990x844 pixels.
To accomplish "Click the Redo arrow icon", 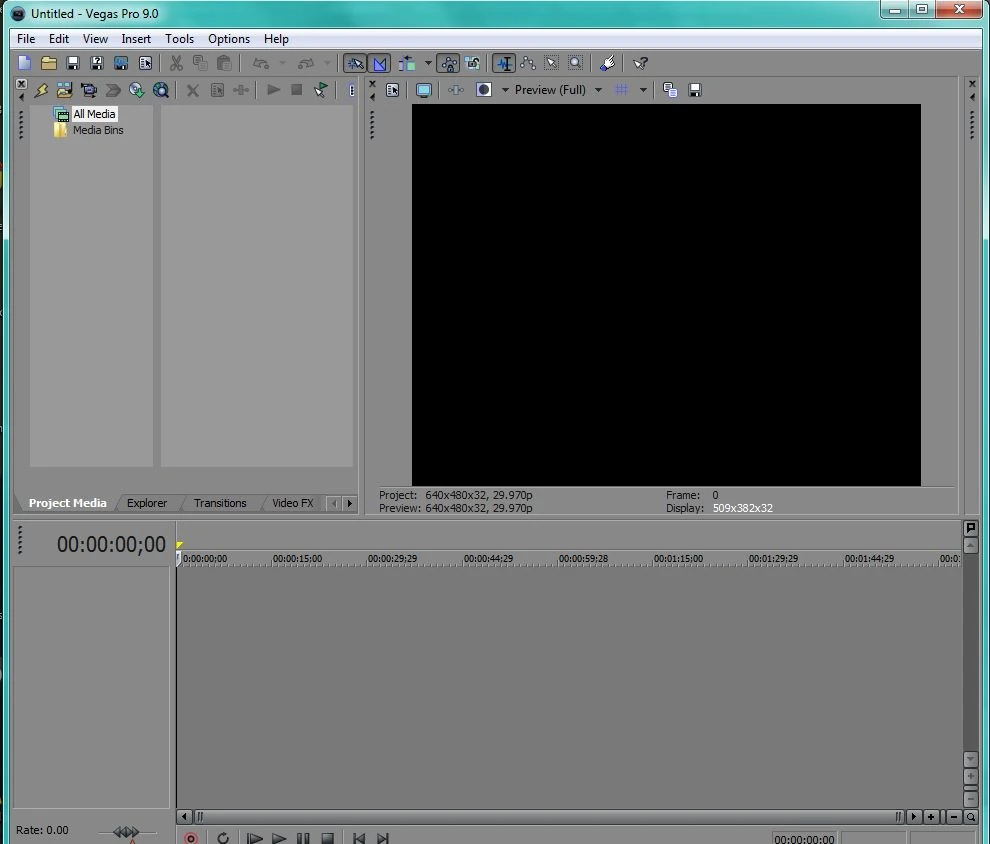I will (x=306, y=63).
